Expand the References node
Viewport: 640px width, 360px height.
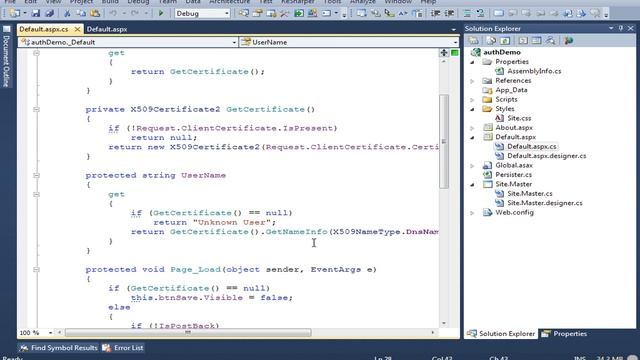pyautogui.click(x=473, y=81)
